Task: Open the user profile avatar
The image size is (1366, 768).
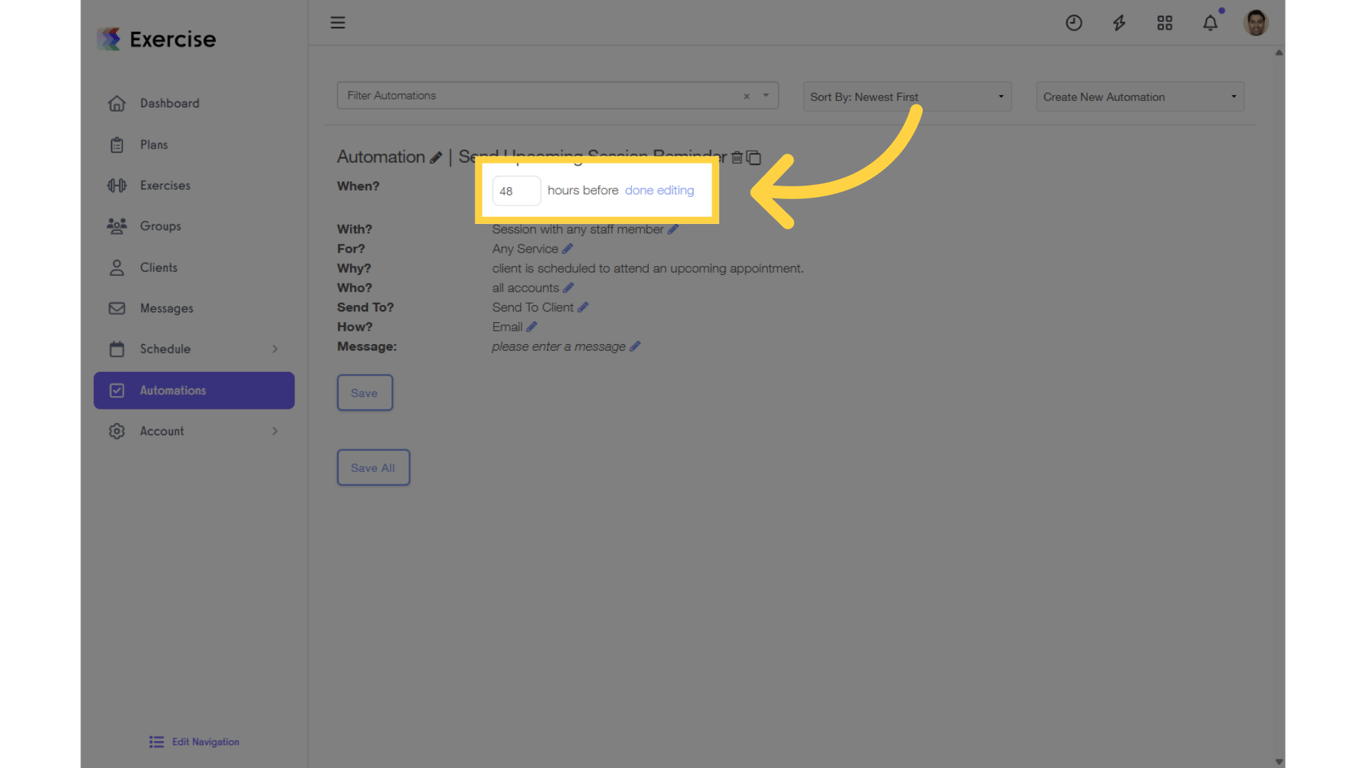Action: (1255, 22)
